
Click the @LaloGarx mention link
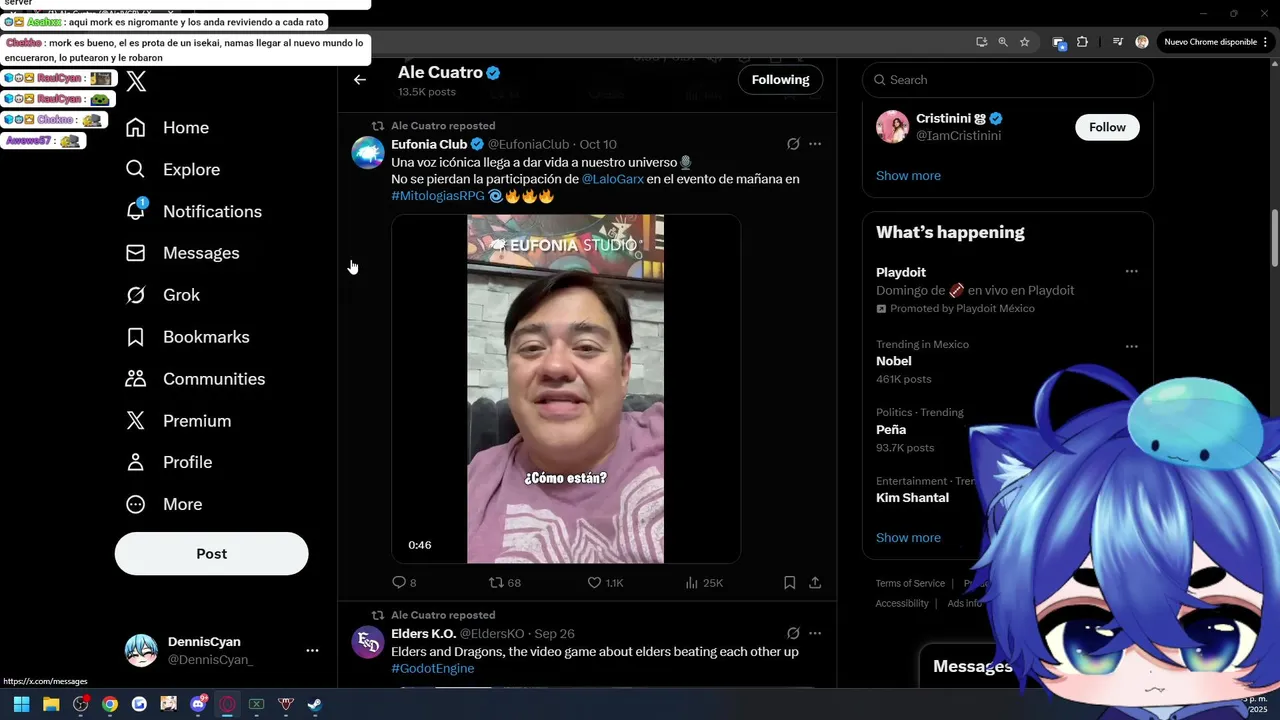tap(612, 179)
